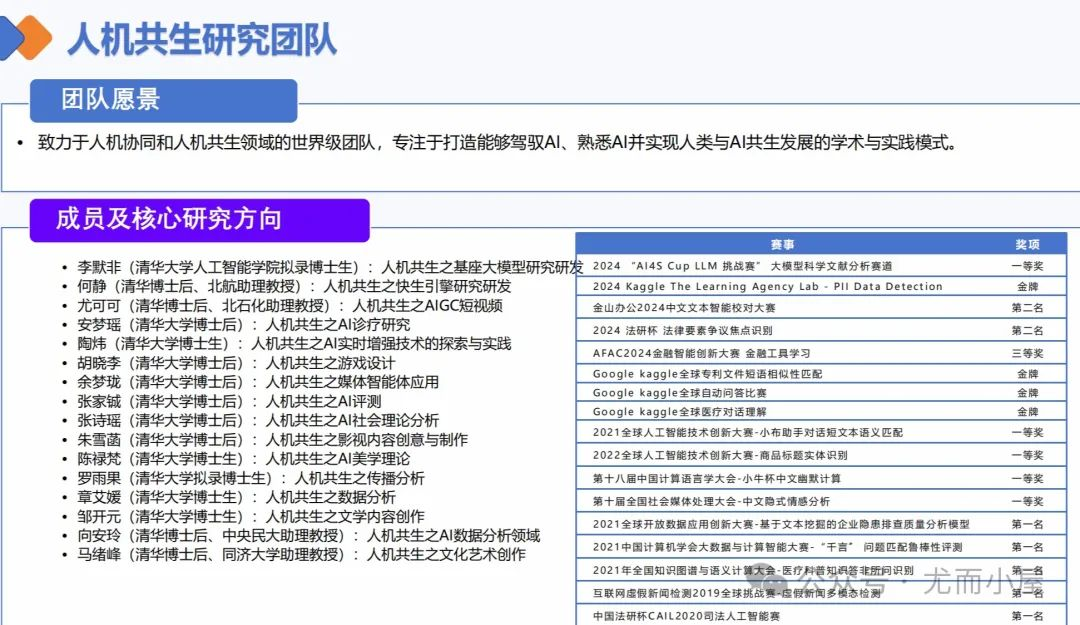Click 第一名 in the 全球开放数据应用创新大赛 row
This screenshot has height=625, width=1080.
[1027, 524]
